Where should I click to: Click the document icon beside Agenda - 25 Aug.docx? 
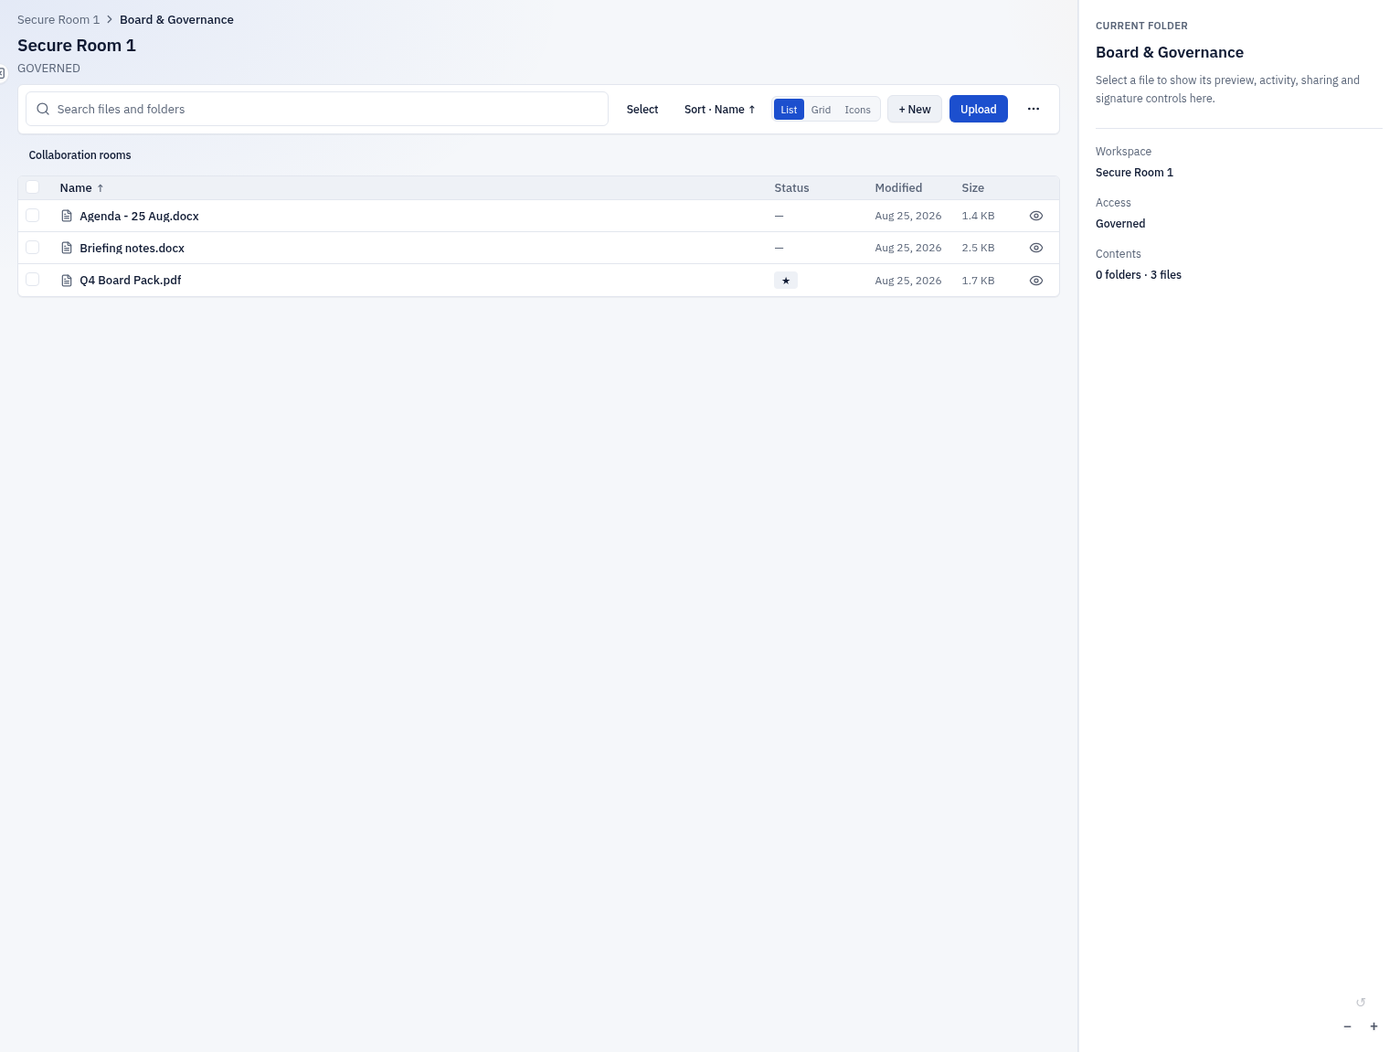[67, 216]
